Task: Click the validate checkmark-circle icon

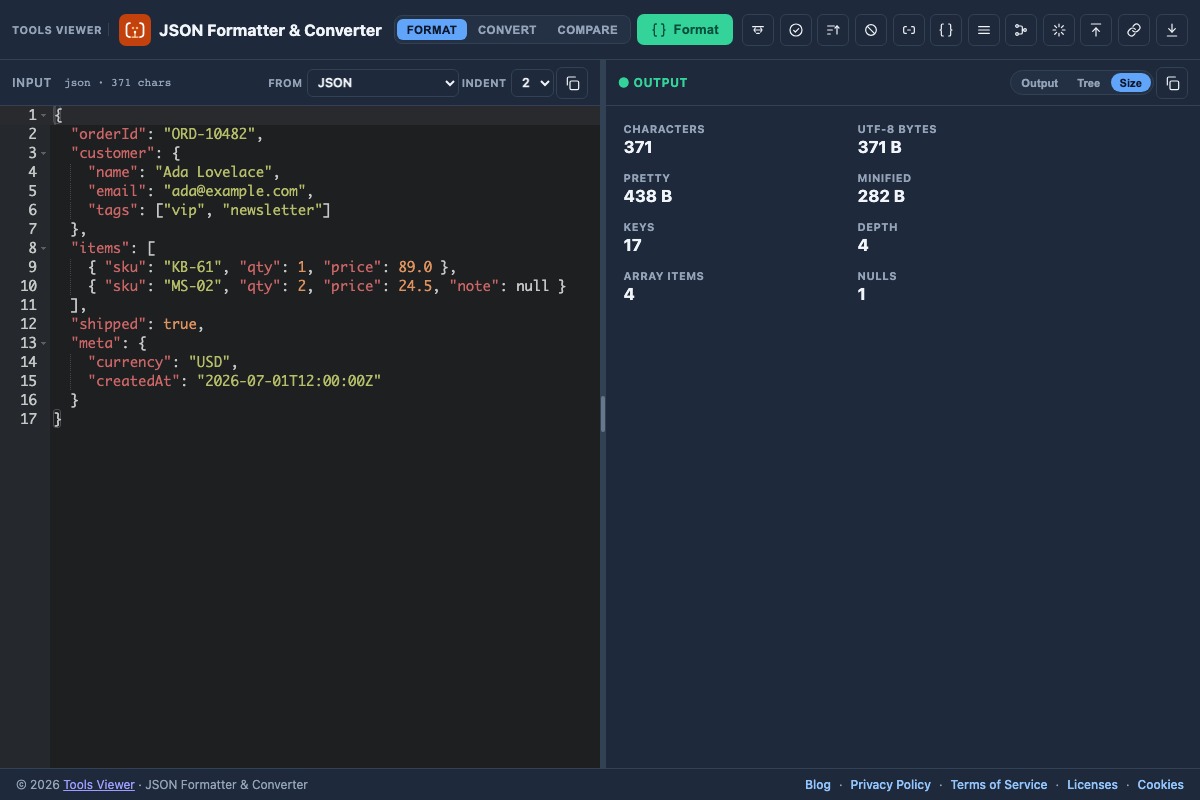Action: 796,30
